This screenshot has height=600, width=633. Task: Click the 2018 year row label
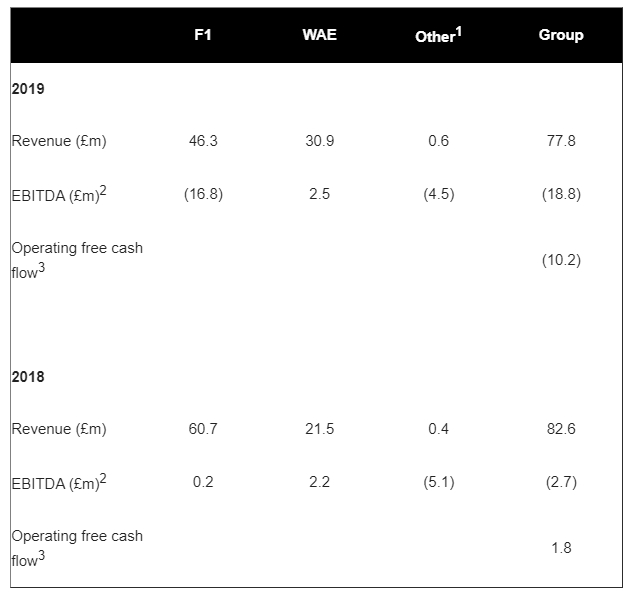(28, 377)
